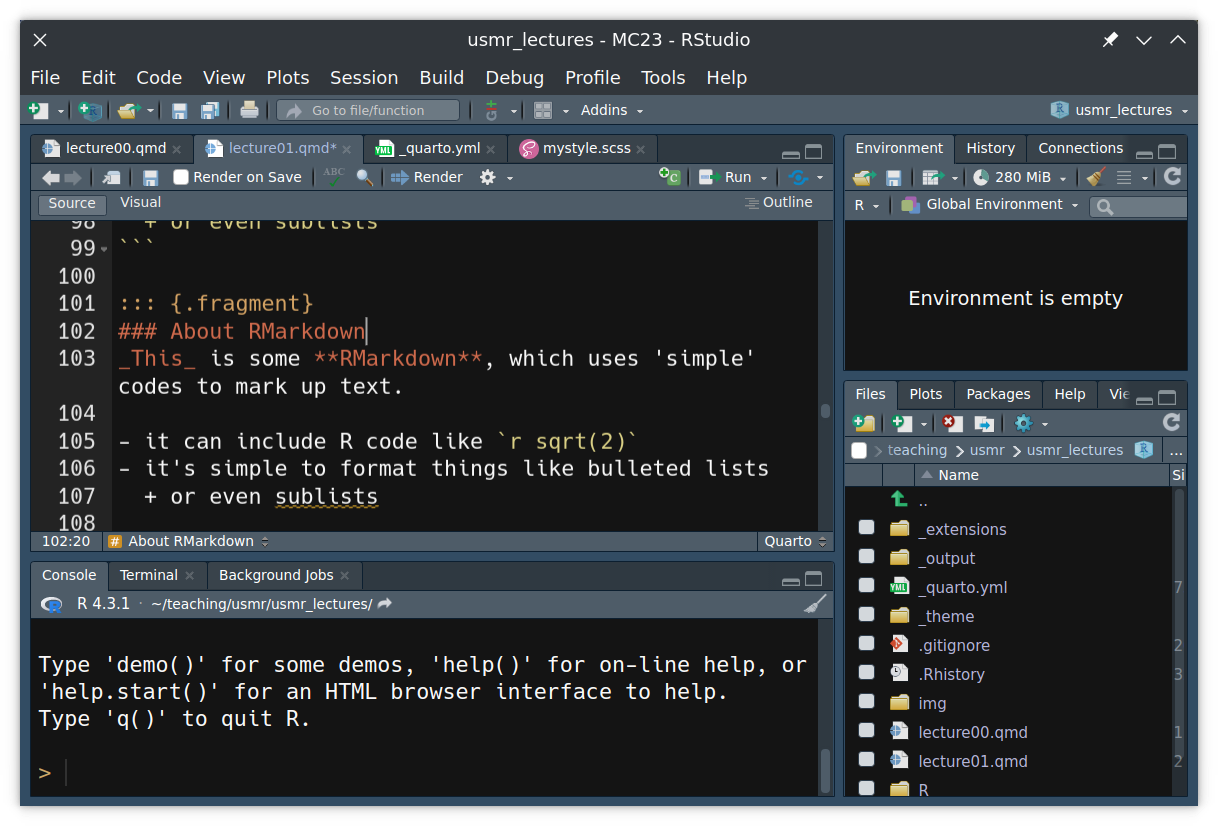The width and height of the screenshot is (1218, 826).
Task: Open the Addins dropdown menu
Action: 611,110
